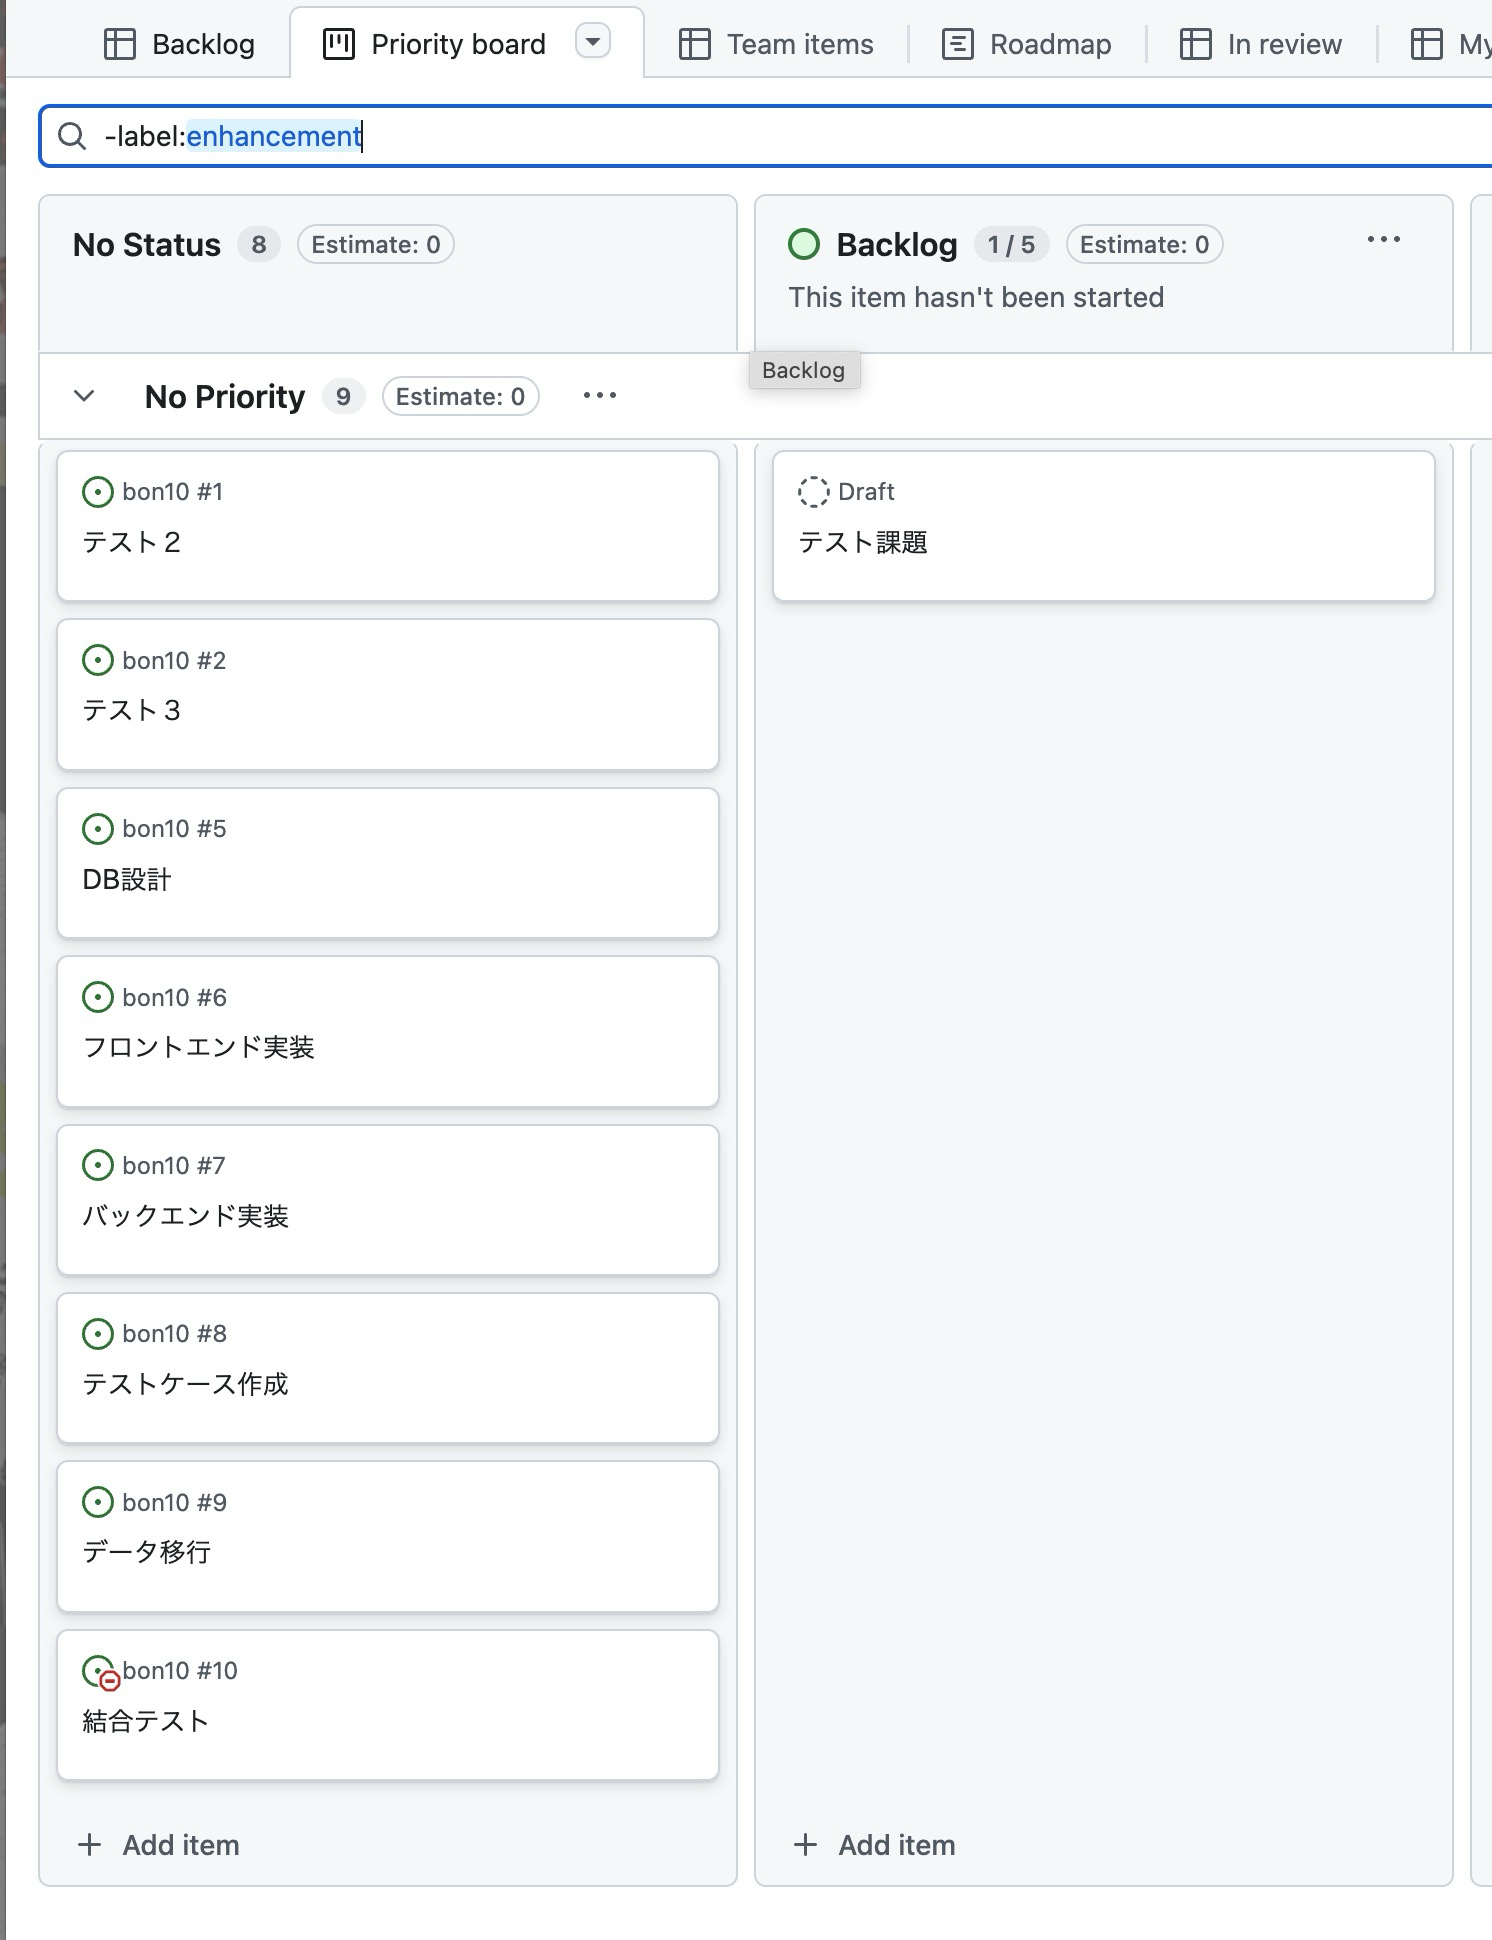
Task: Select the データ移行 card bon10 #9
Action: [388, 1537]
